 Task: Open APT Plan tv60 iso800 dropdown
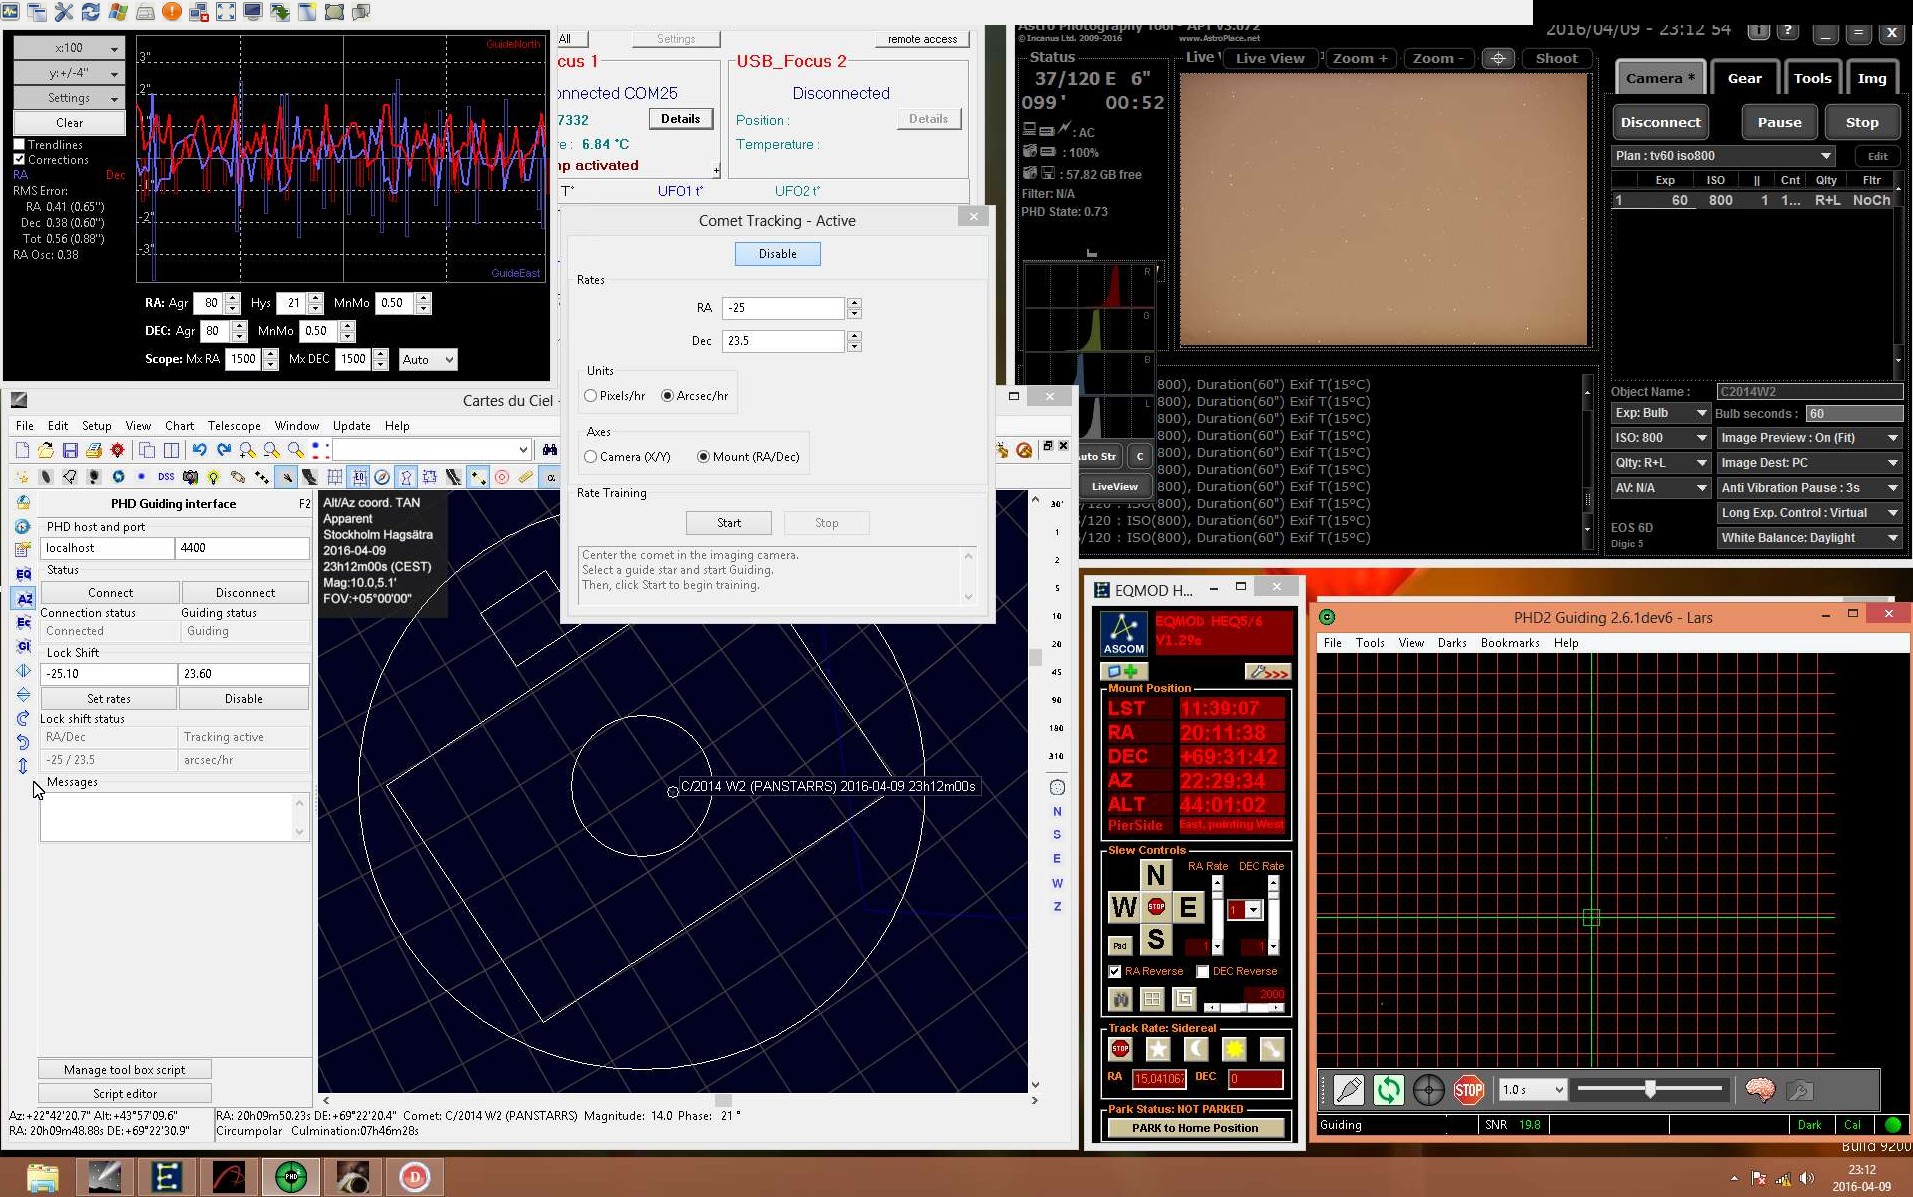tap(1724, 156)
